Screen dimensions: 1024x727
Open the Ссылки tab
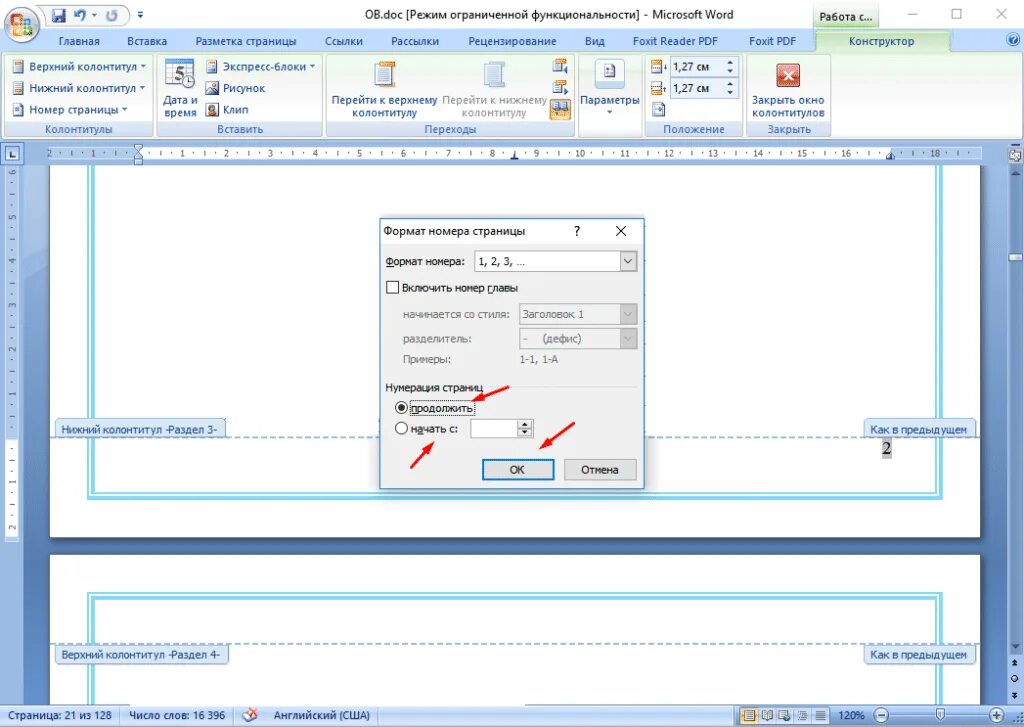pyautogui.click(x=344, y=41)
